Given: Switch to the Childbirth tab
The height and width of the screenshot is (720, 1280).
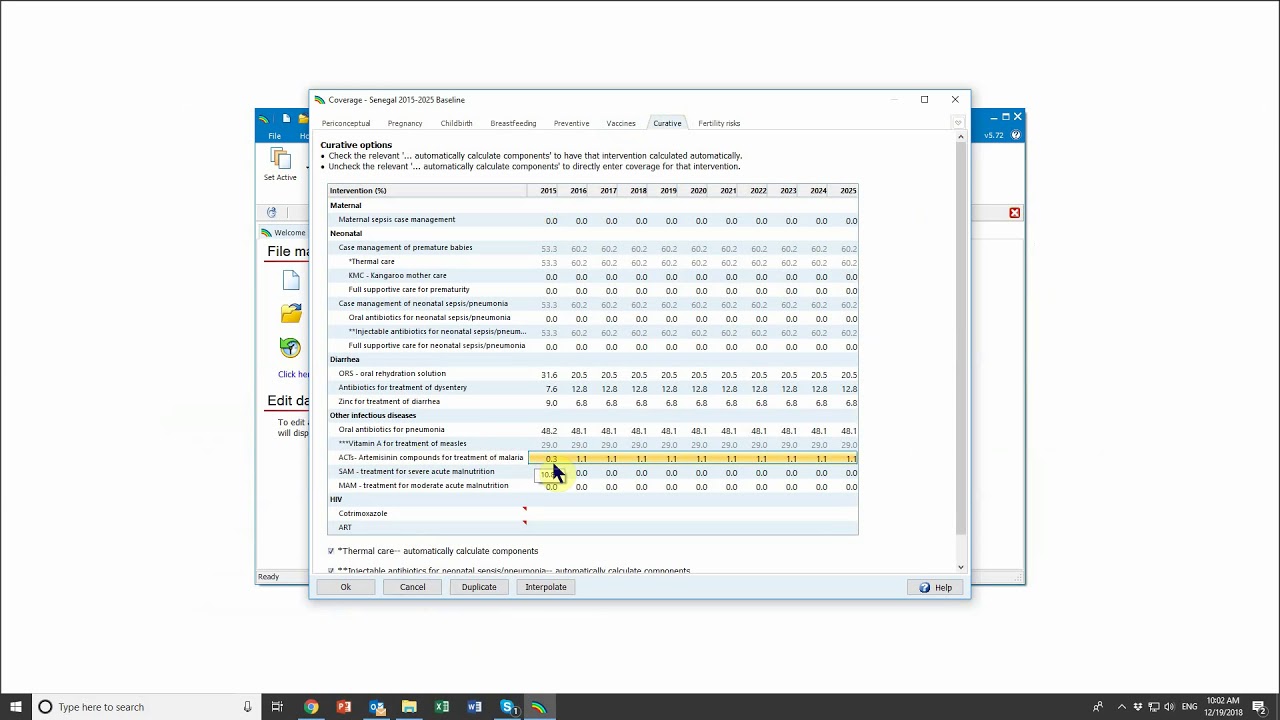Looking at the screenshot, I should [456, 123].
